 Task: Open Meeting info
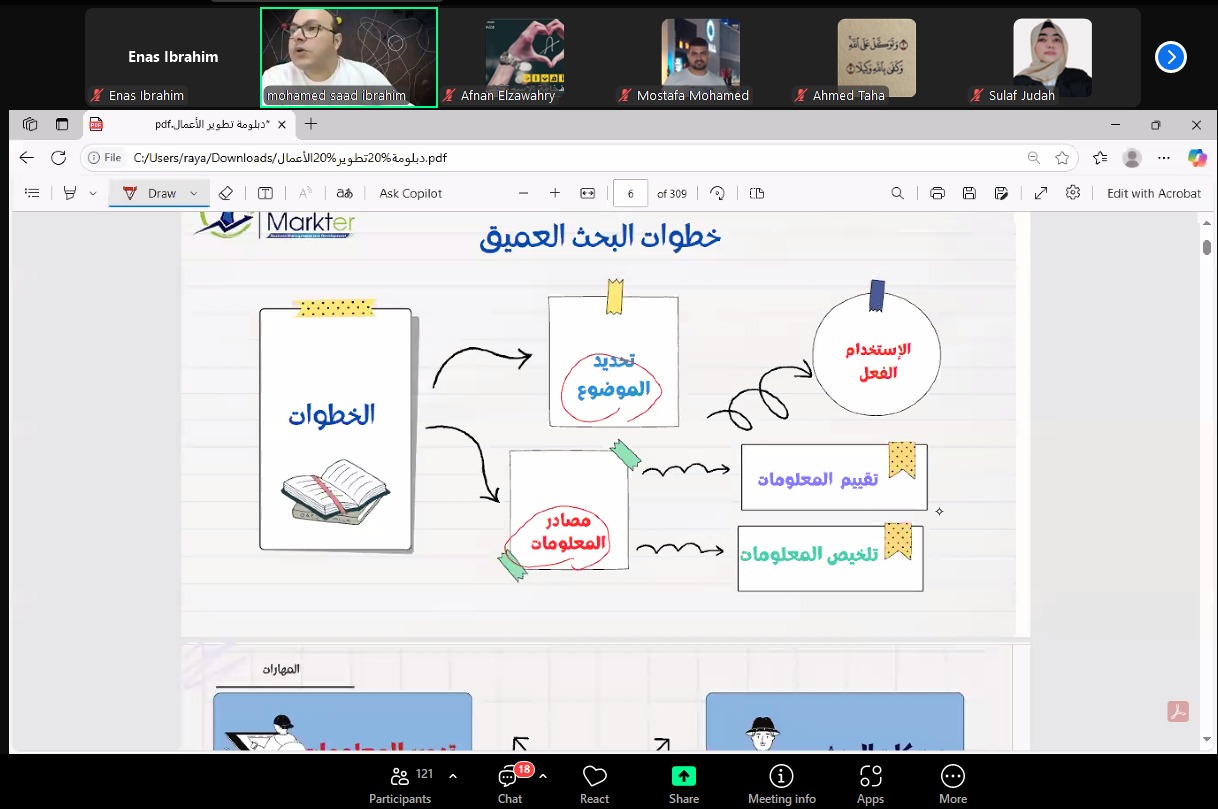[x=782, y=784]
